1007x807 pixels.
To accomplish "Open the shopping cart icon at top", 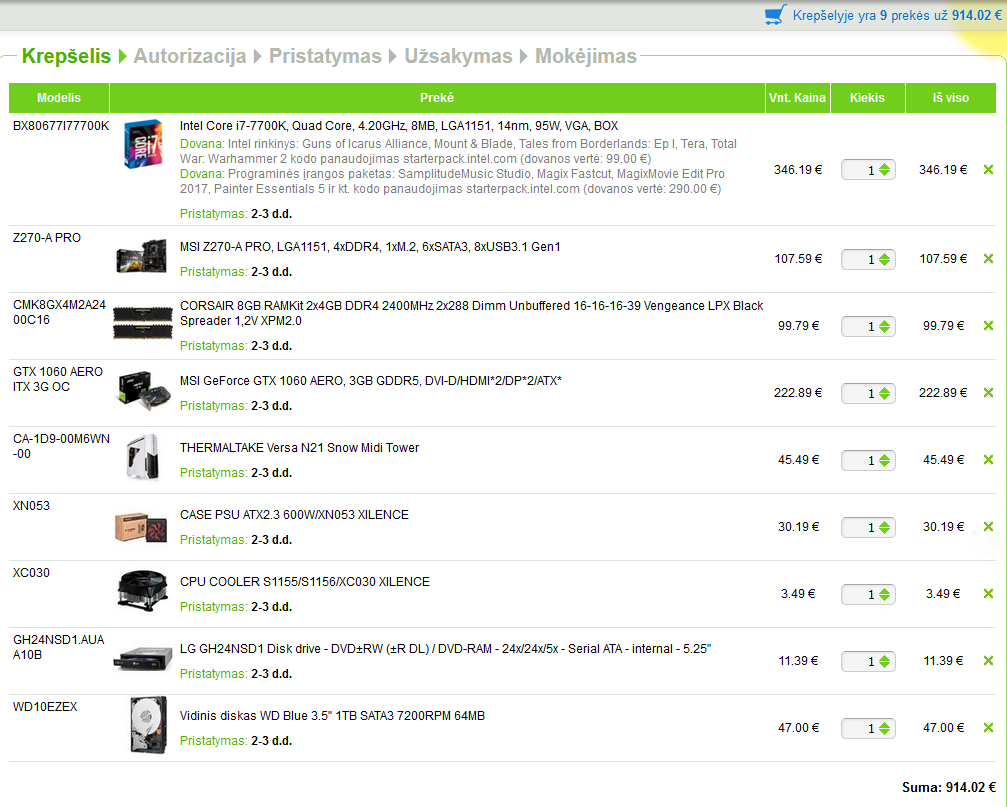I will click(776, 15).
